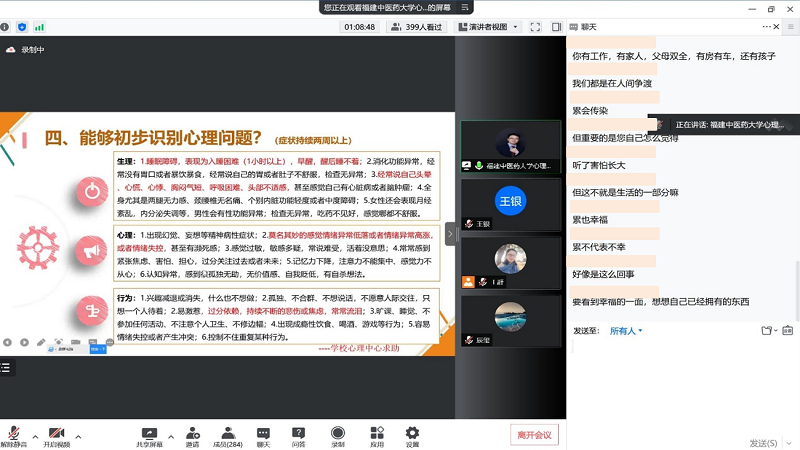Screen dimensions: 800x450
Task: Open the Invite (邀请) icon
Action: point(192,437)
